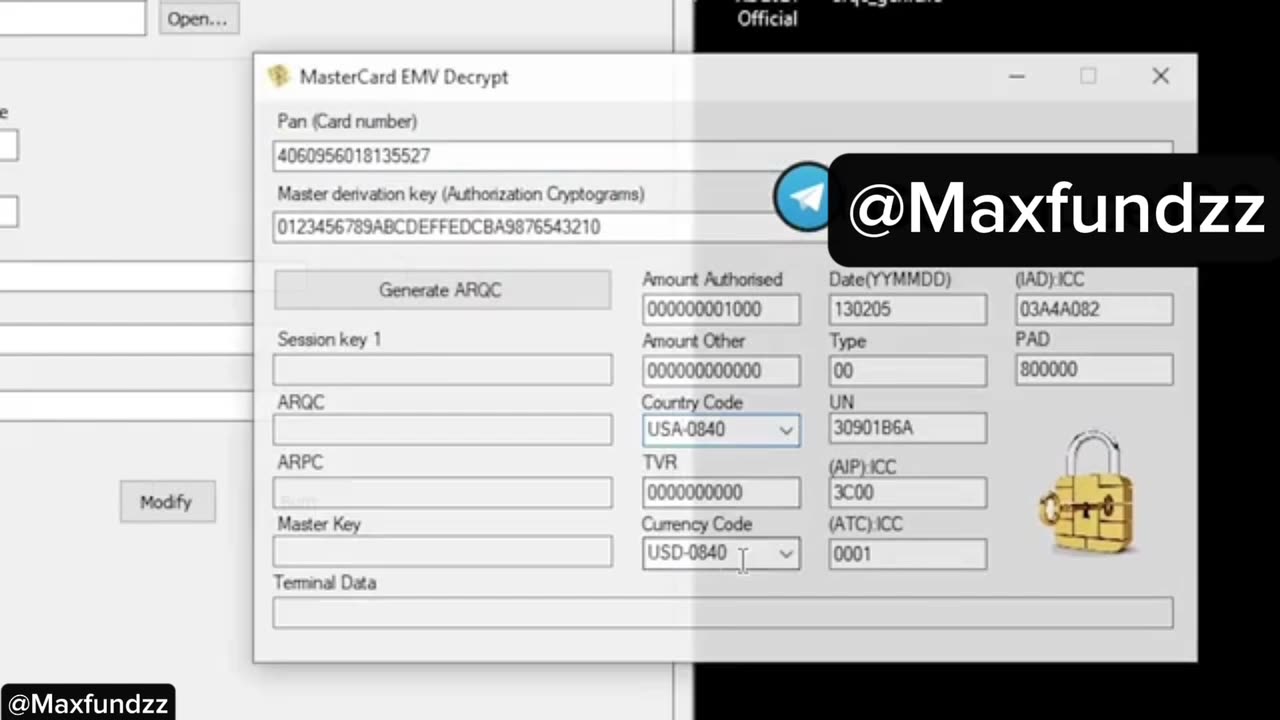
Task: Click the "Amount Authorised" label
Action: [712, 280]
